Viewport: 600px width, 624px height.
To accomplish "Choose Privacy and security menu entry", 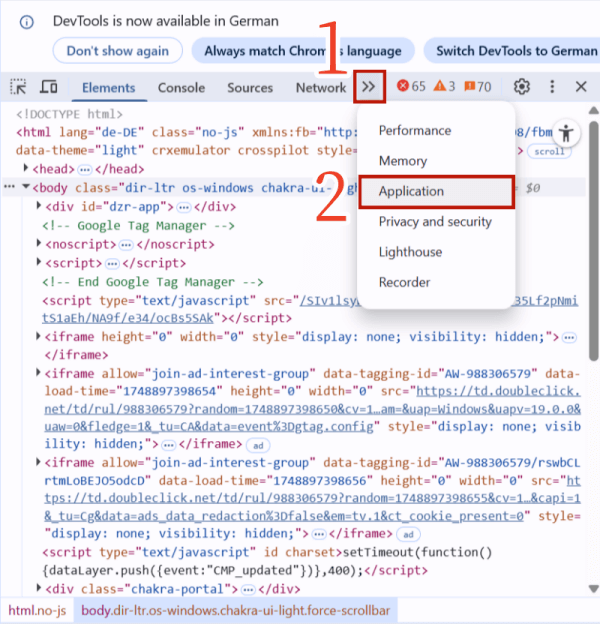I will point(436,222).
